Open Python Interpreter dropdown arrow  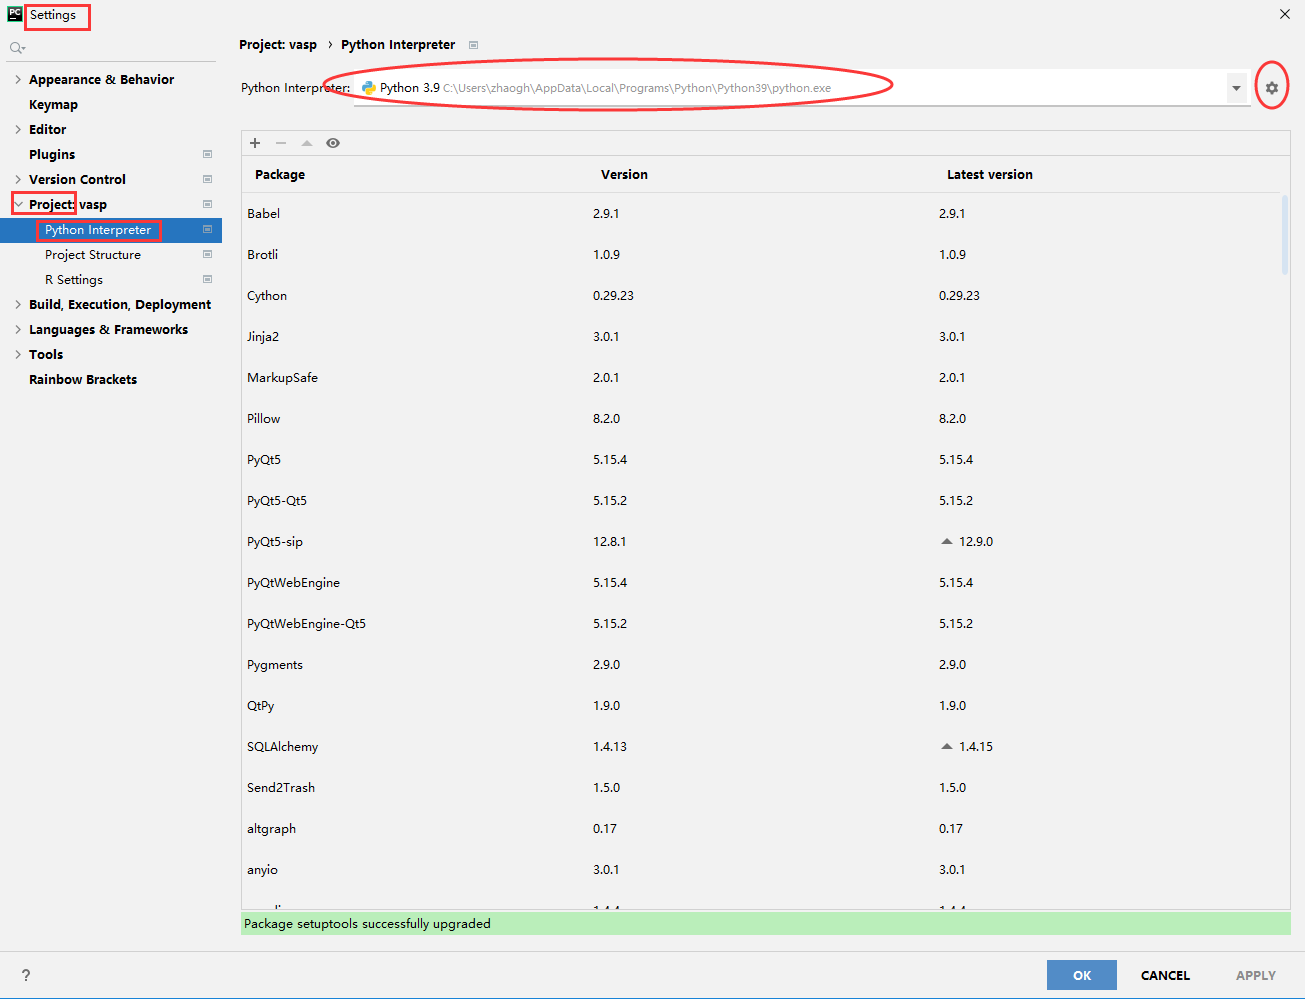(x=1236, y=88)
